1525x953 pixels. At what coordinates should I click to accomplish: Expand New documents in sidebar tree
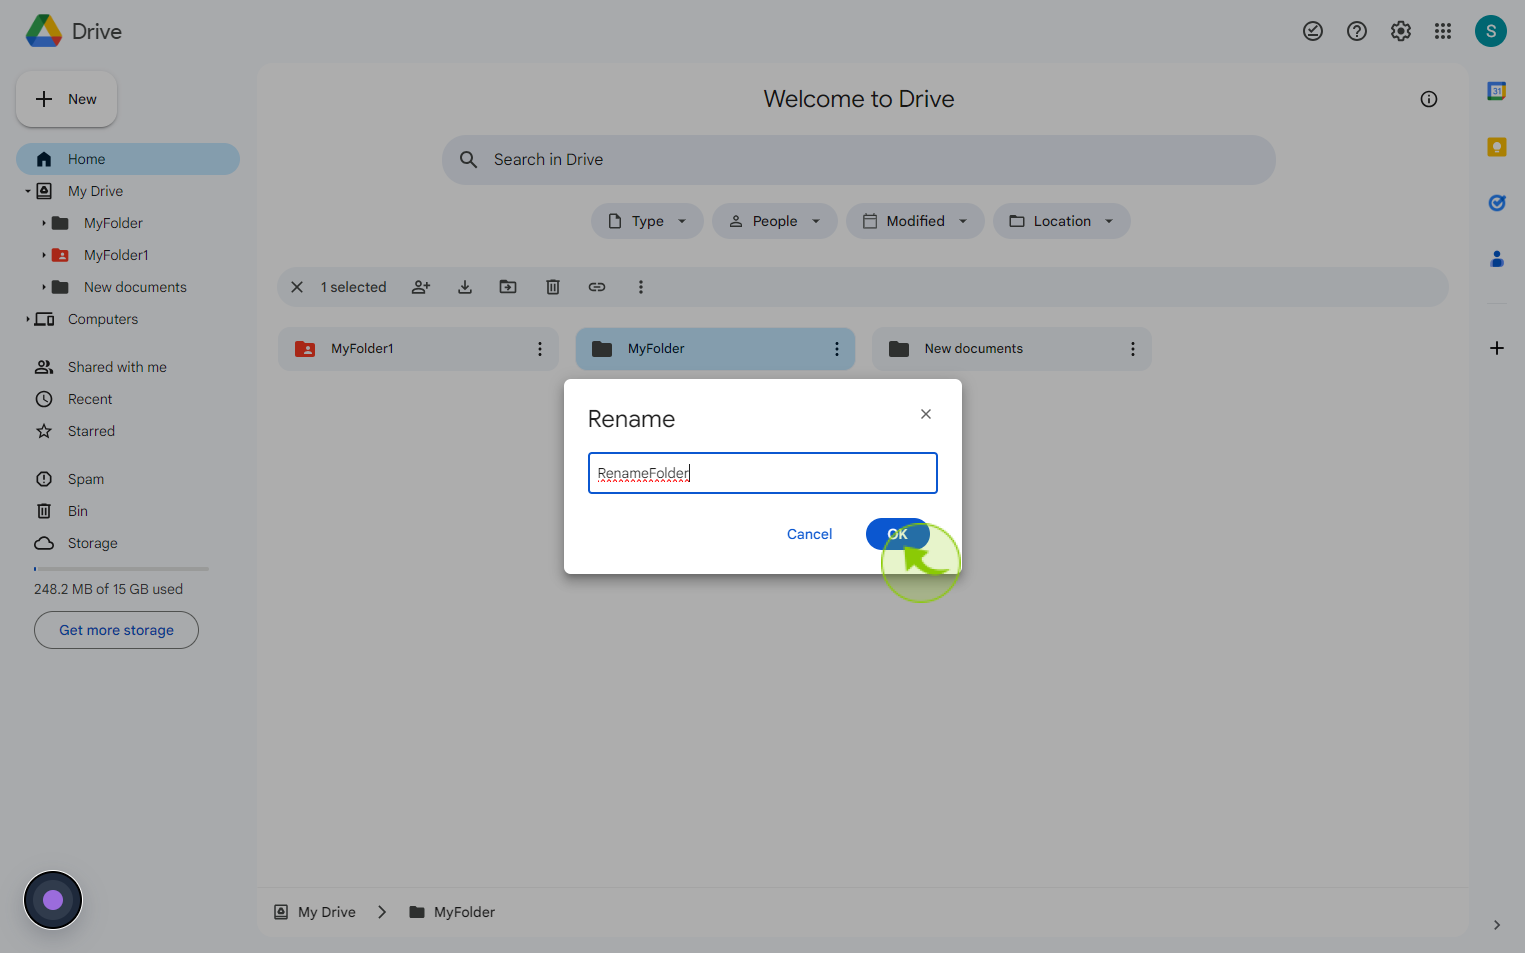[44, 287]
